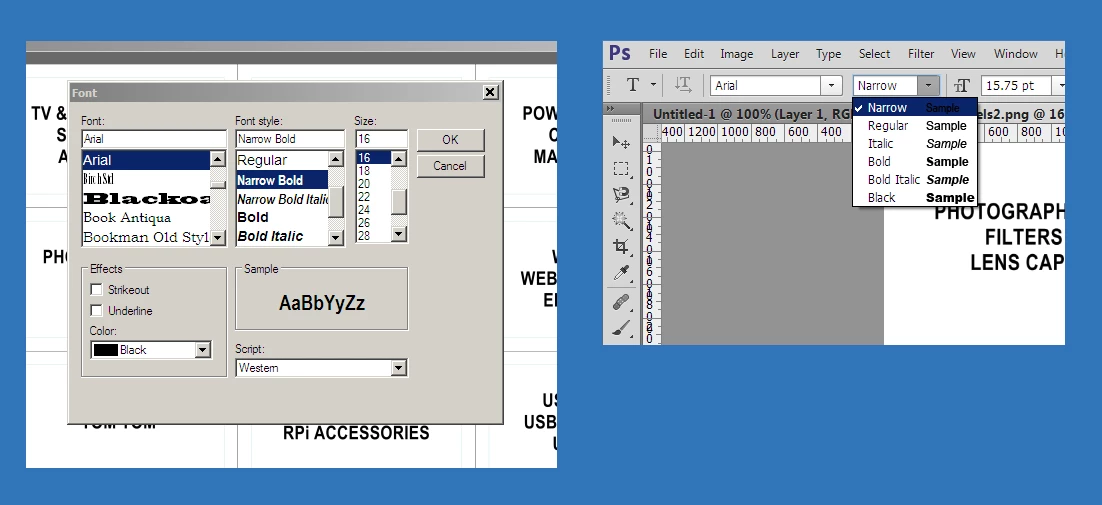Choose Italic from the style dropdown list

pos(915,143)
